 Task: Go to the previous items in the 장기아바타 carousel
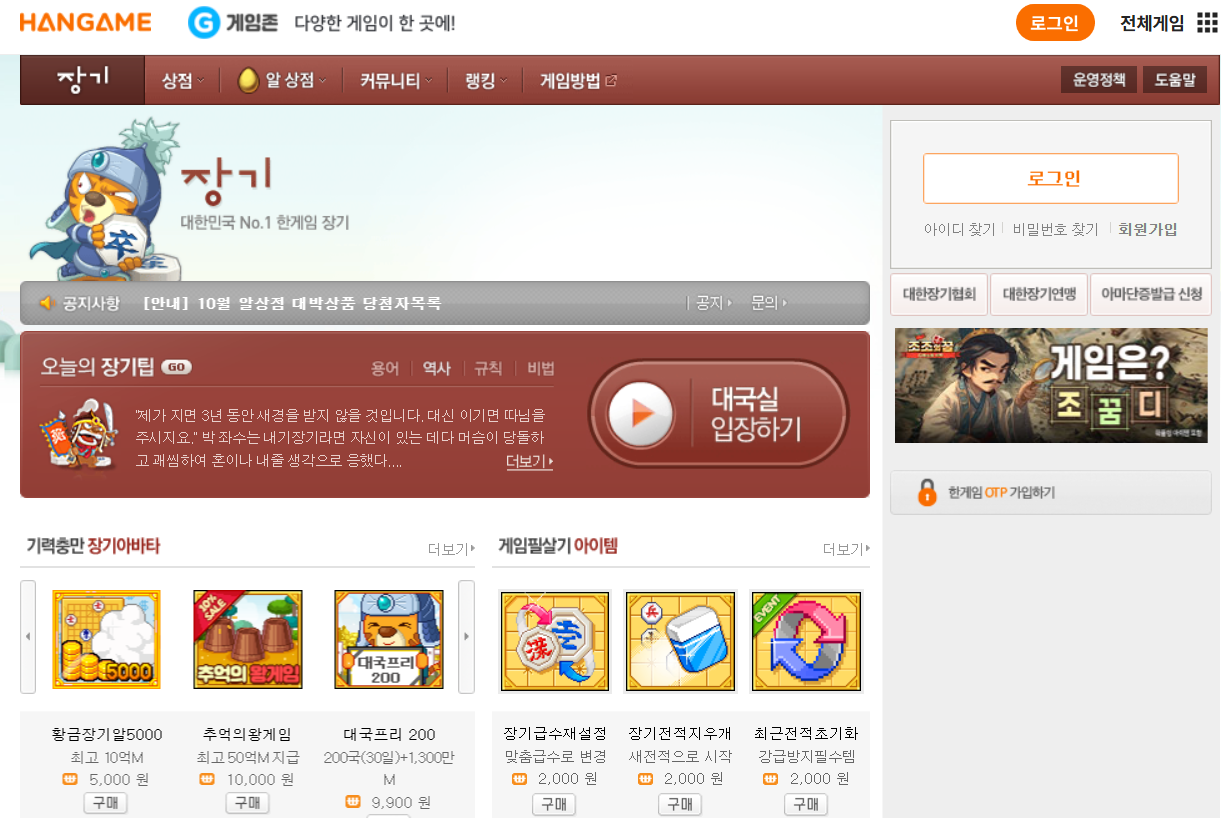pyautogui.click(x=28, y=637)
